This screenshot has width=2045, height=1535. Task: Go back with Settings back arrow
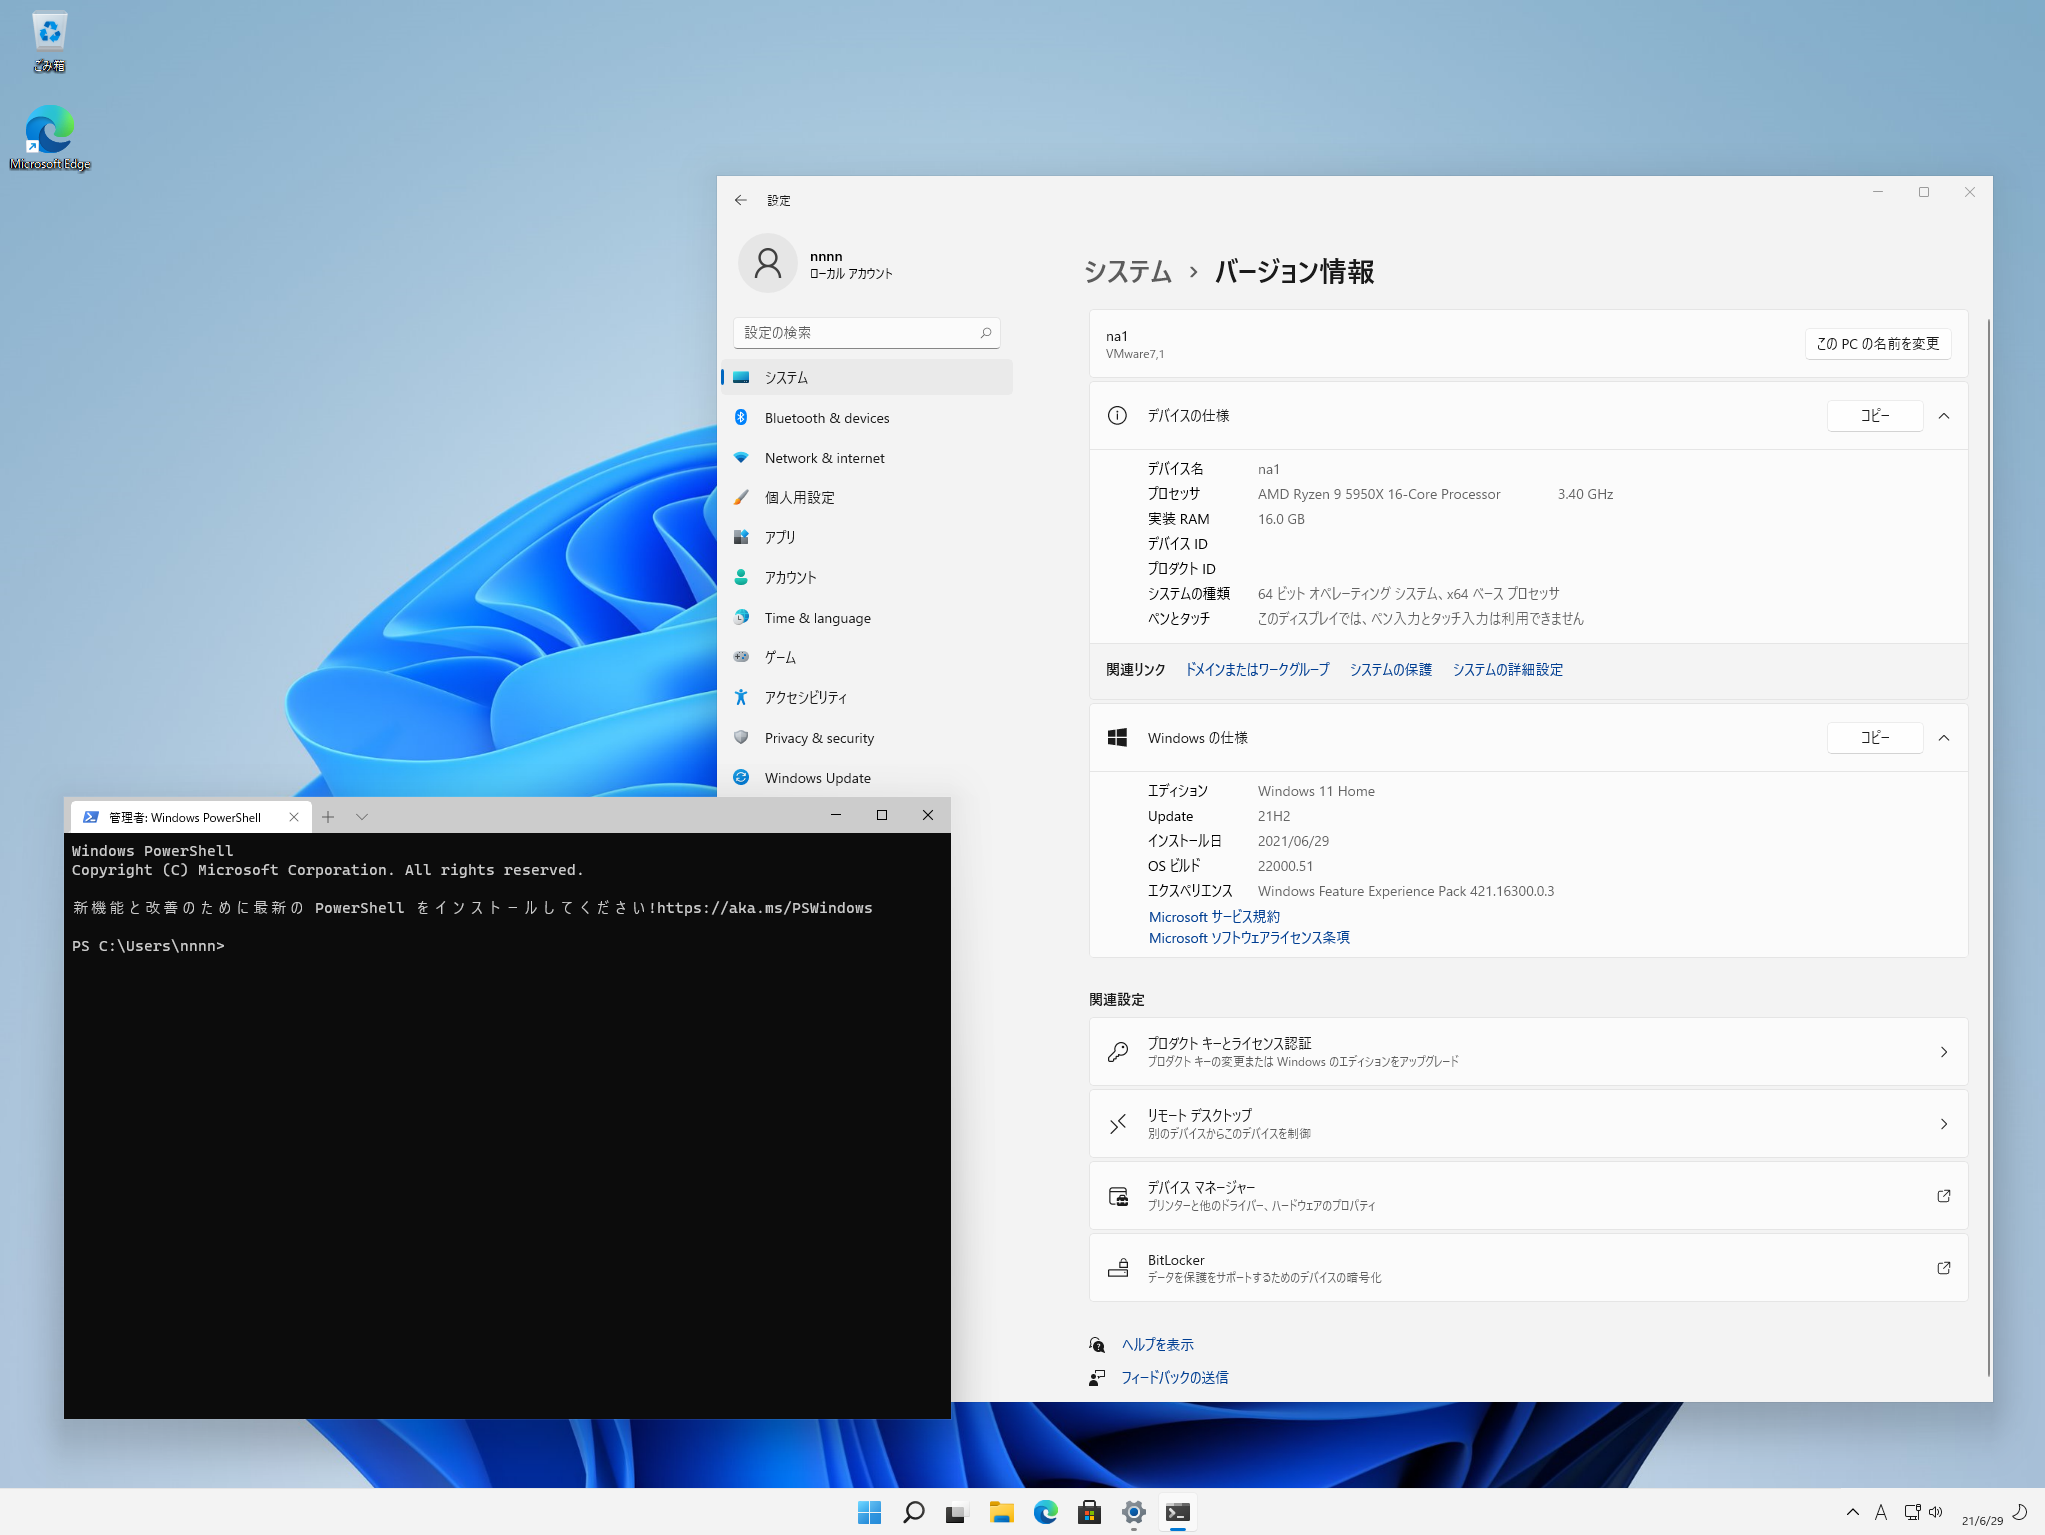pyautogui.click(x=740, y=200)
